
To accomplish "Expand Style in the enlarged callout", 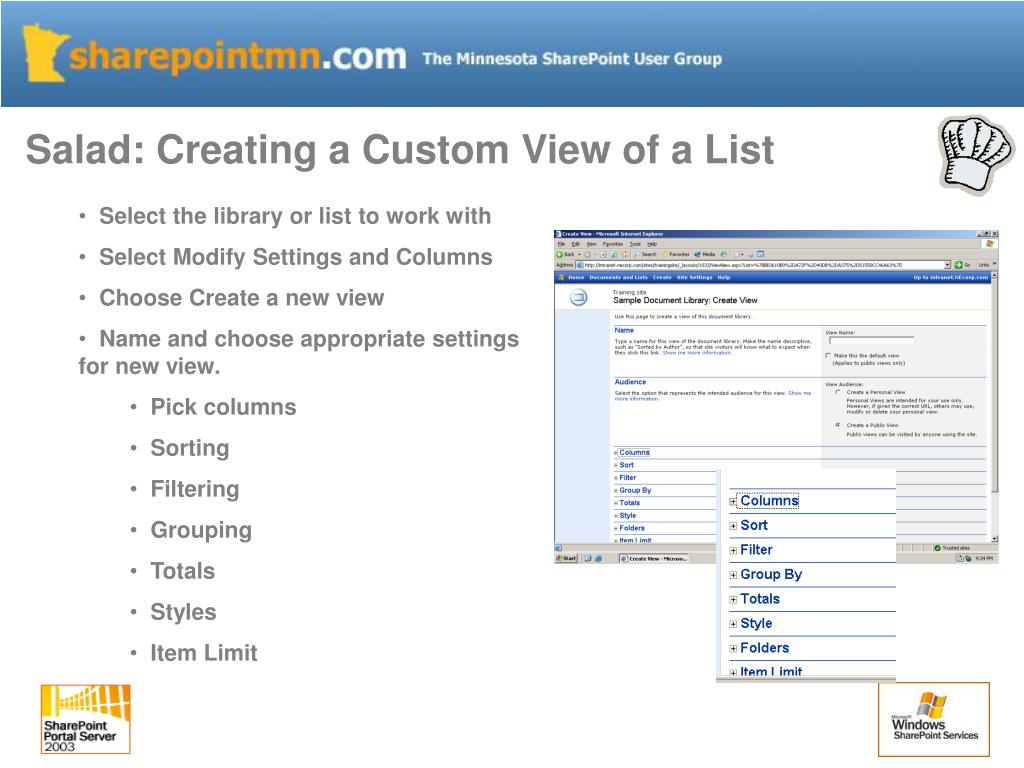I will coord(733,624).
